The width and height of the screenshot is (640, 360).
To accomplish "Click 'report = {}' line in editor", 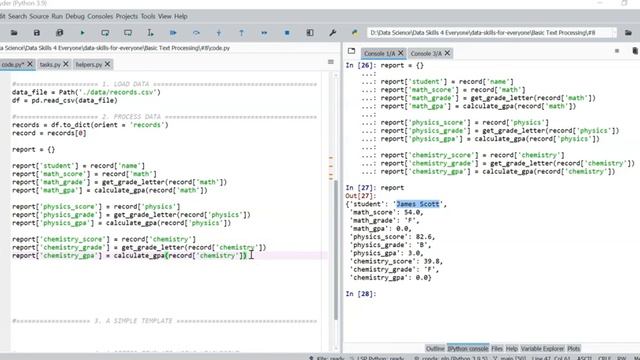I will (33, 149).
